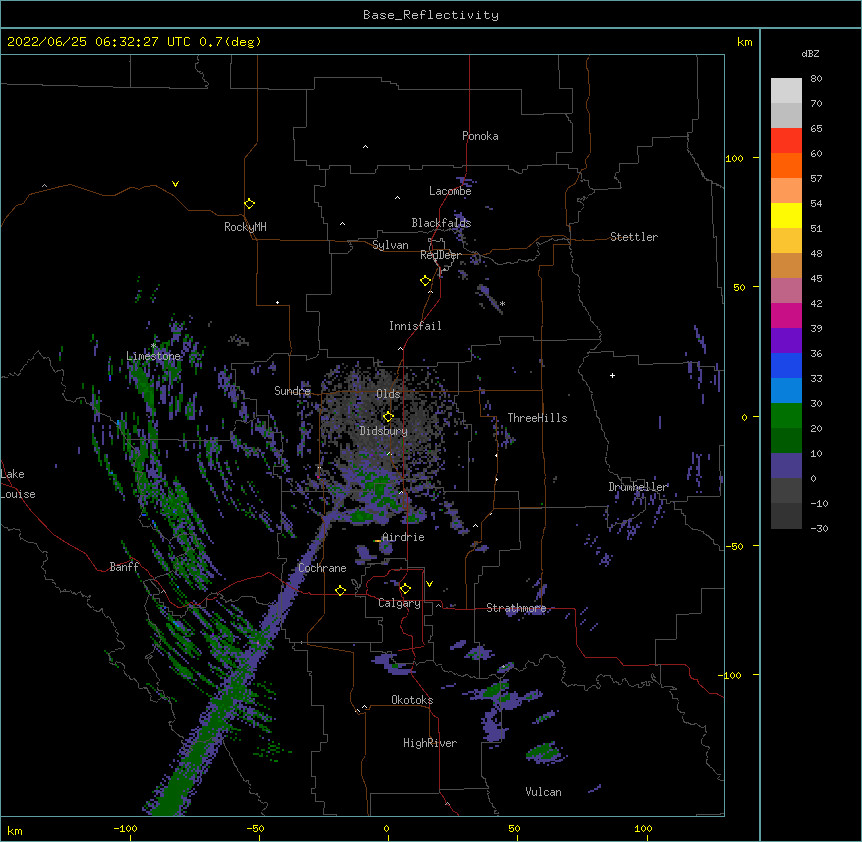Viewport: 862px width, 842px height.
Task: Pick the yellow diamond marker beside Cochrane
Action: pyautogui.click(x=340, y=590)
